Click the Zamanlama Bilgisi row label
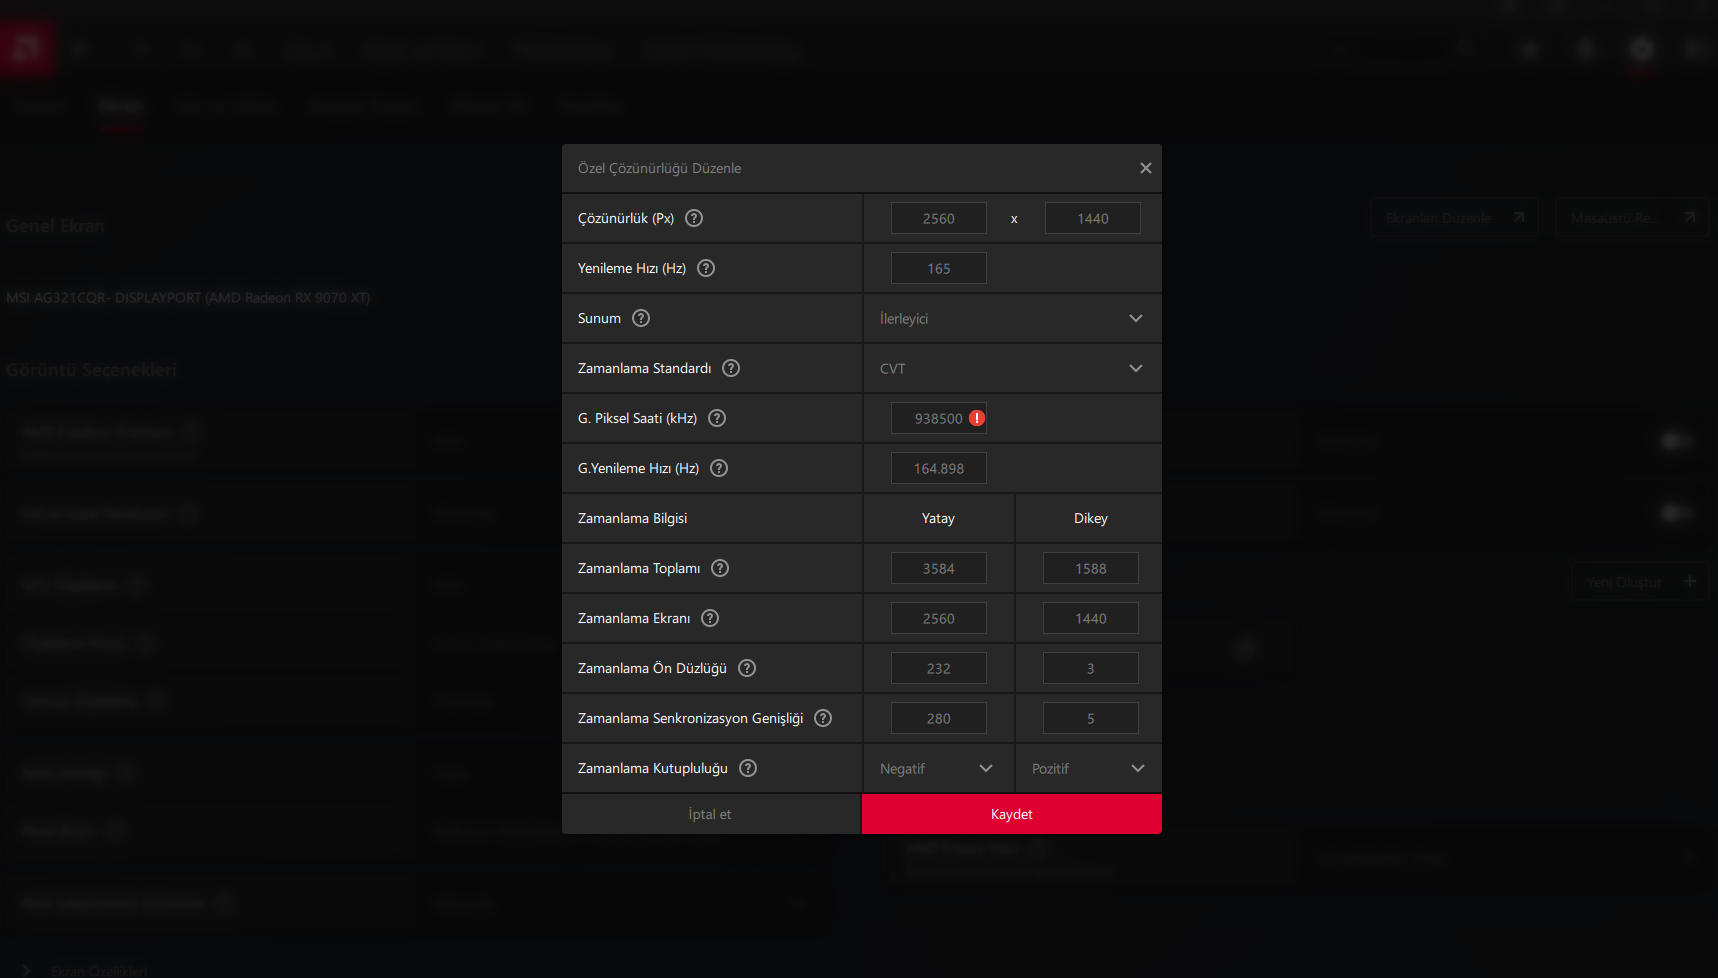 [633, 518]
